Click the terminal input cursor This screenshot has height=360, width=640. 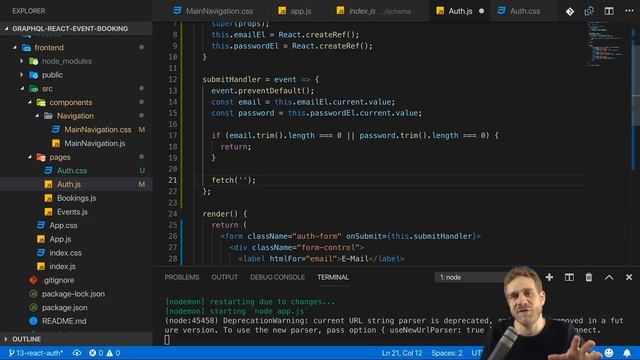167,340
